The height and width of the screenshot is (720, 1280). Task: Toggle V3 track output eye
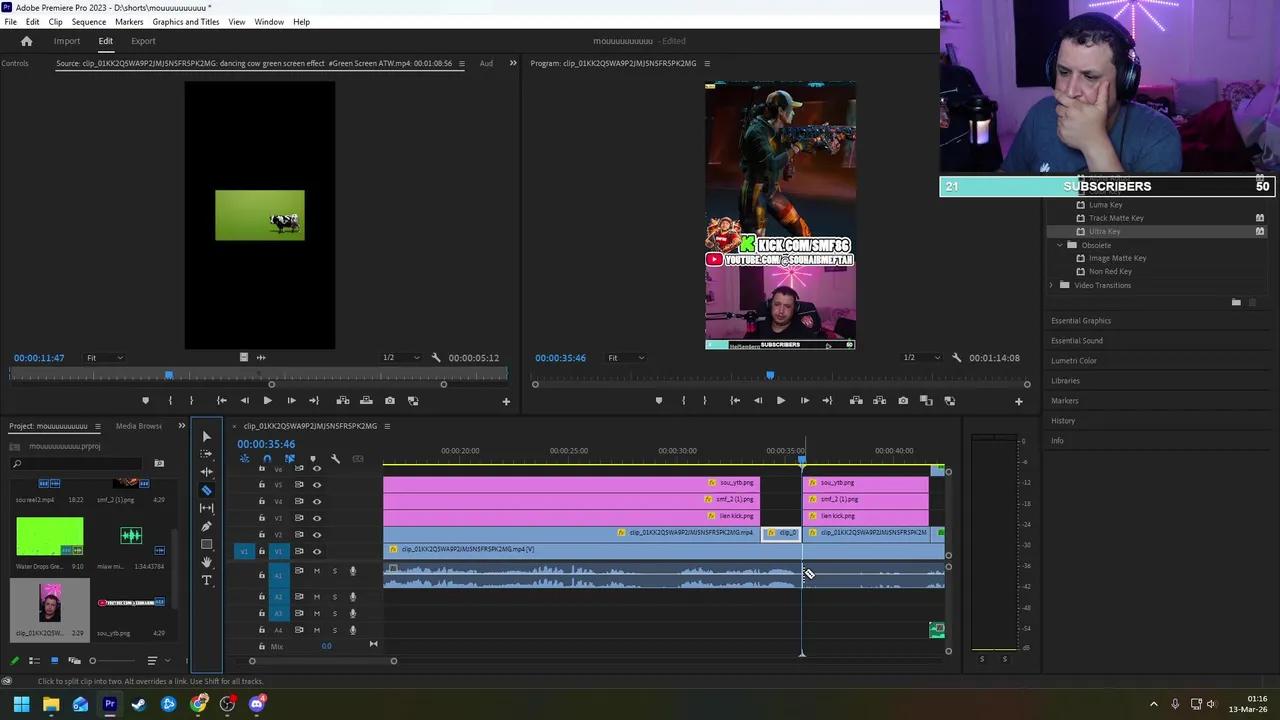coord(317,518)
